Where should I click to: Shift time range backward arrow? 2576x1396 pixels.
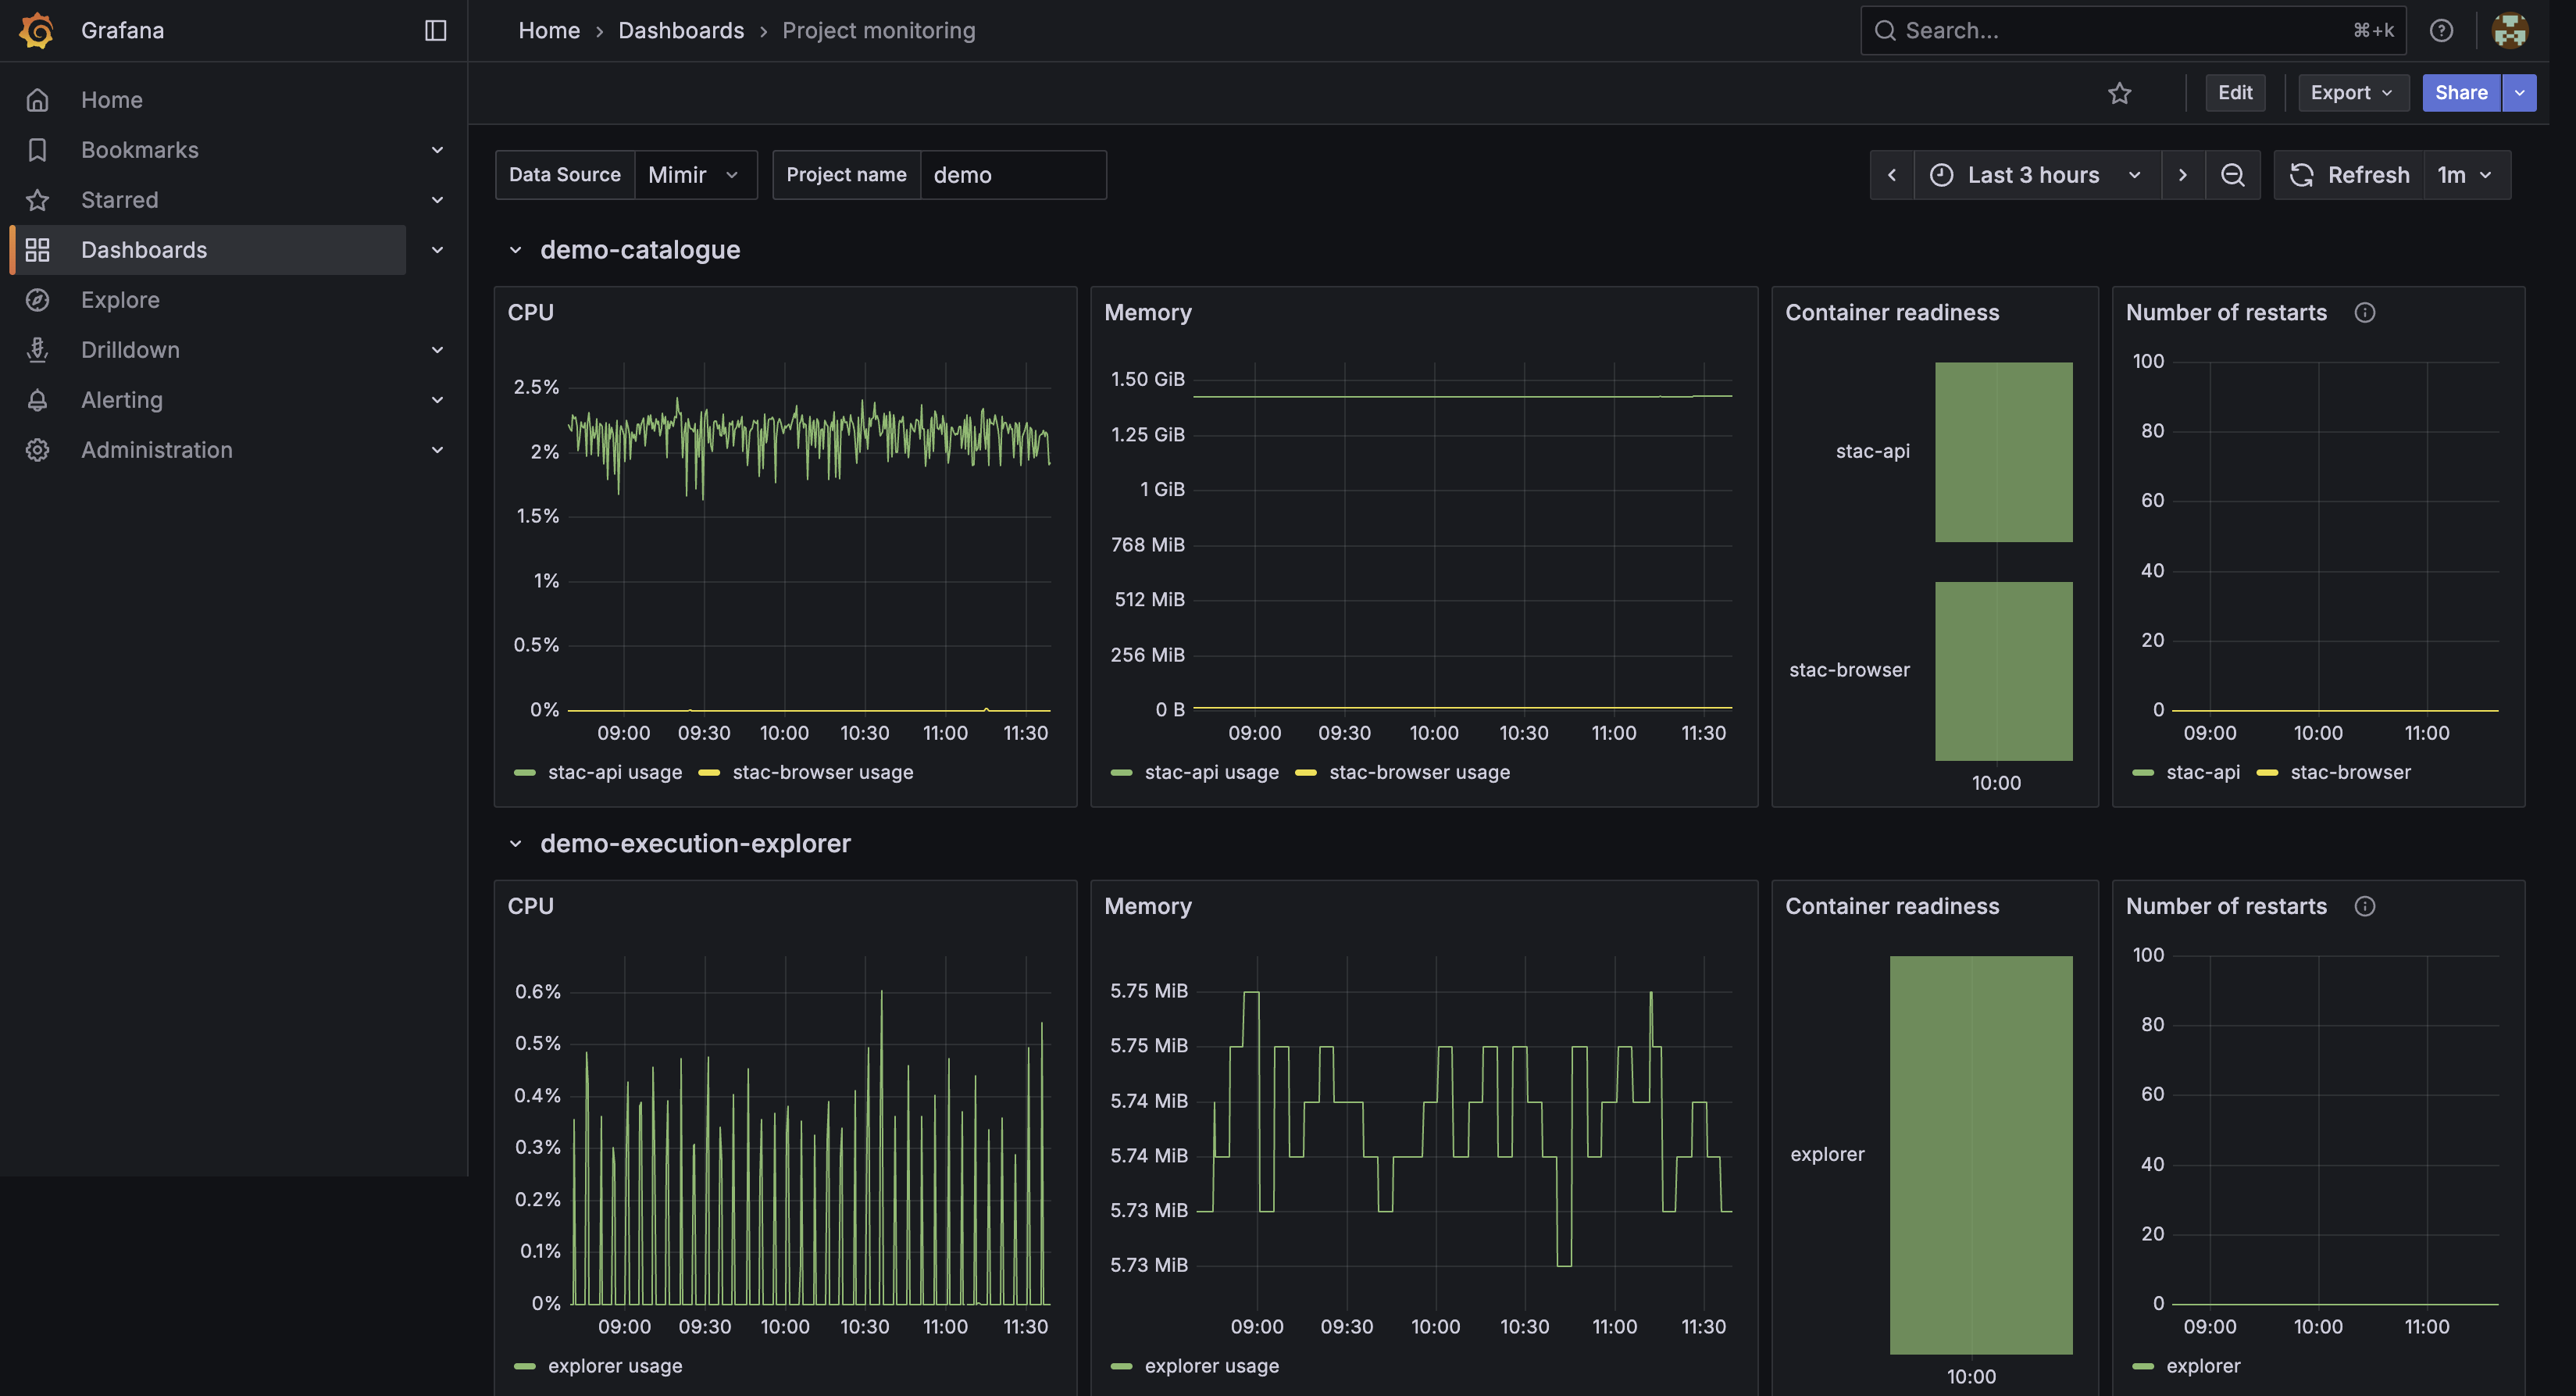pyautogui.click(x=1891, y=175)
